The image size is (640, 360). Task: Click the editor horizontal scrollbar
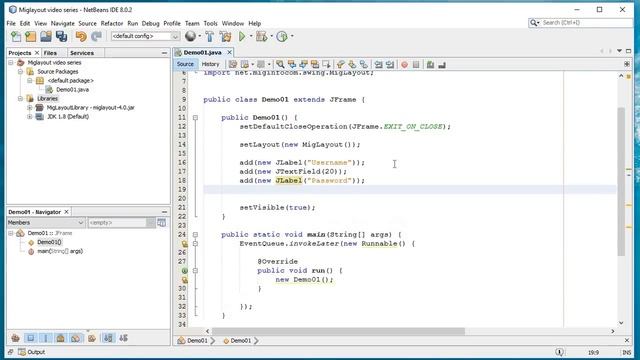[338, 331]
